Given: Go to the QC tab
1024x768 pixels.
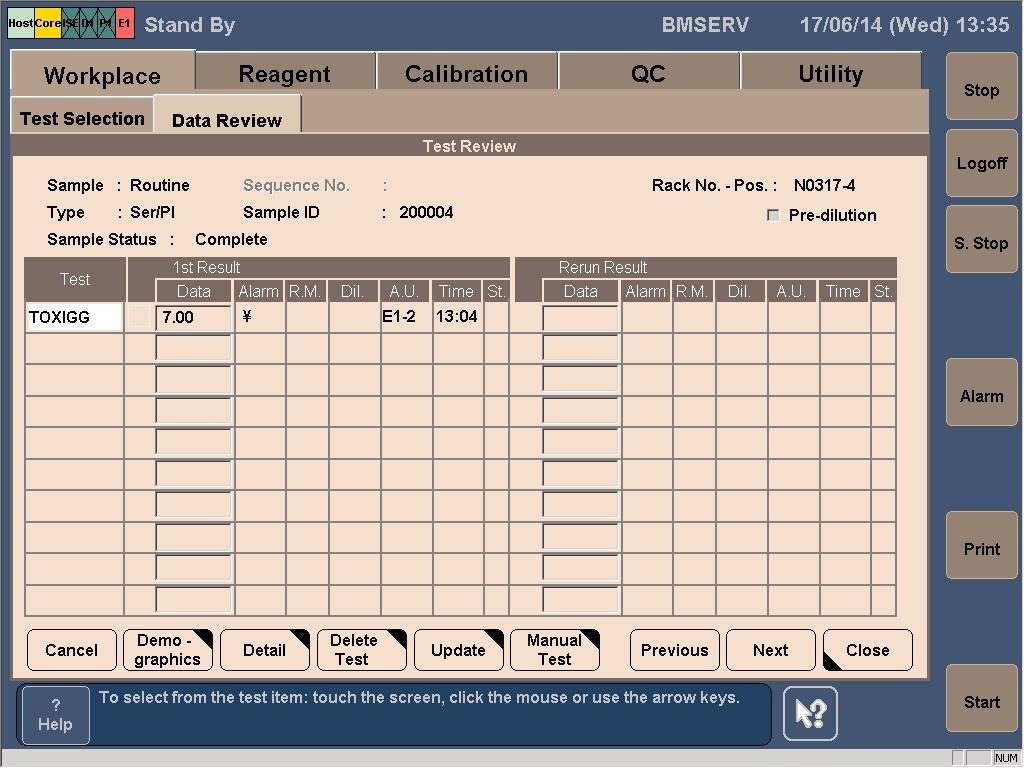Looking at the screenshot, I should 648,73.
